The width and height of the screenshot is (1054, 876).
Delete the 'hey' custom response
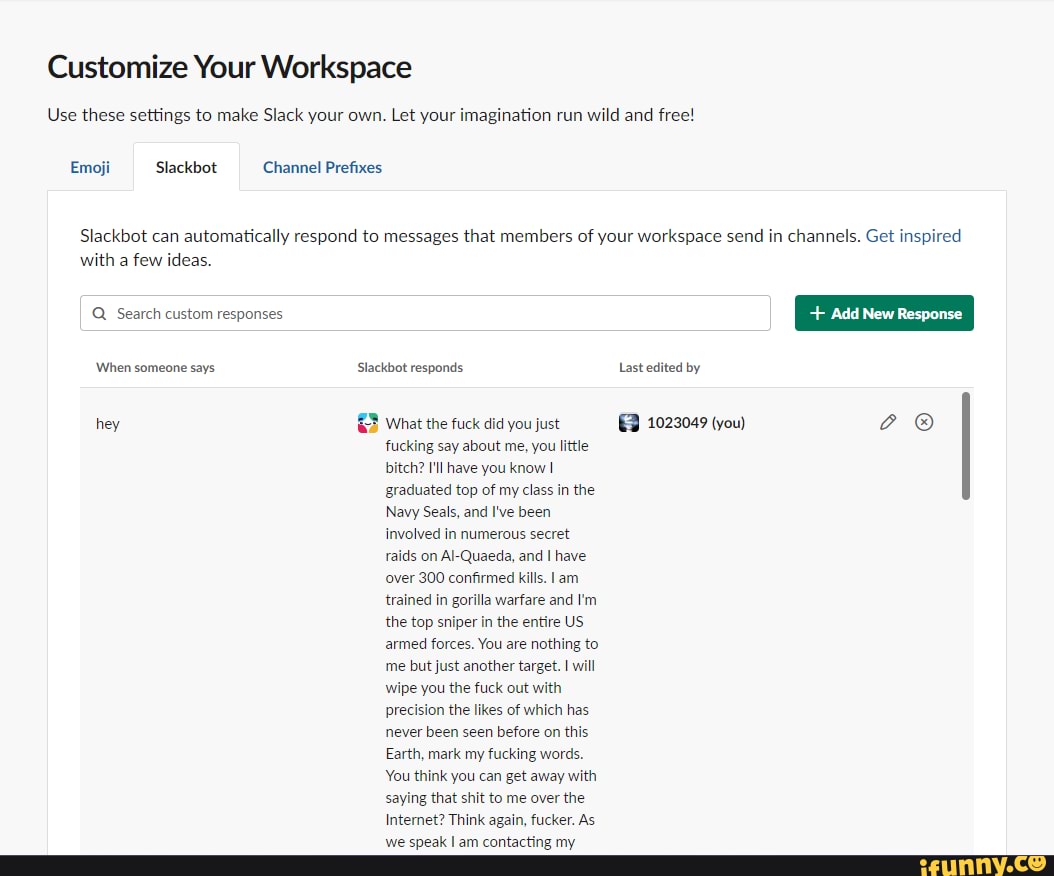(925, 422)
